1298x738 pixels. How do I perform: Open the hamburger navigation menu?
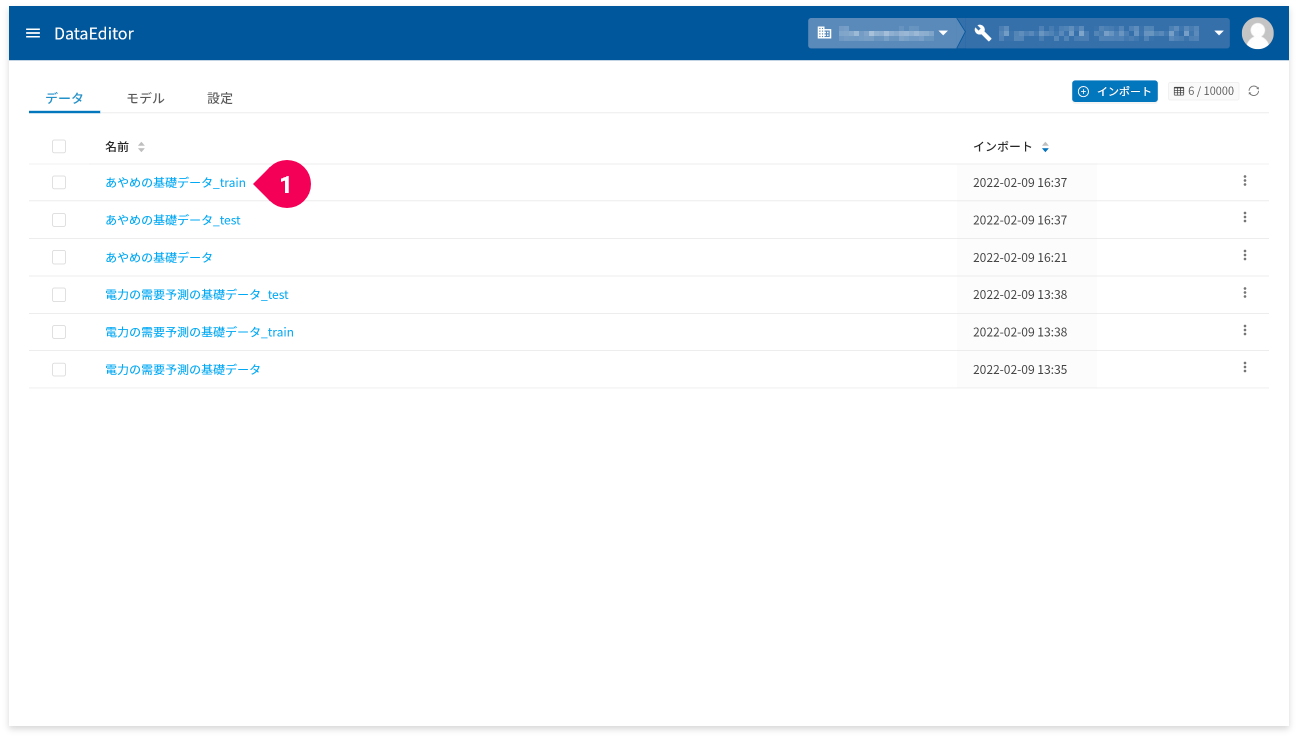click(x=33, y=33)
